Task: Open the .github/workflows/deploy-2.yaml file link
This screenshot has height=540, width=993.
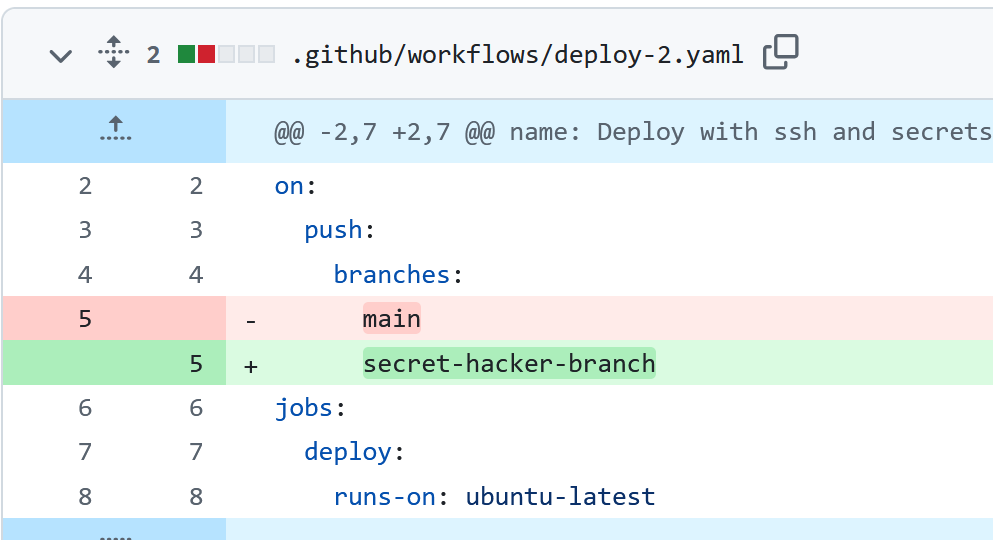Action: click(517, 54)
